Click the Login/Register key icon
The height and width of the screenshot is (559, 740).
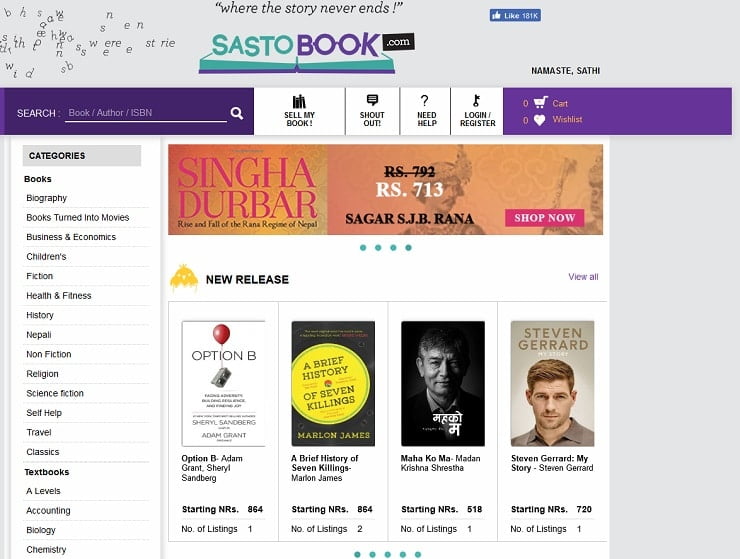point(477,101)
